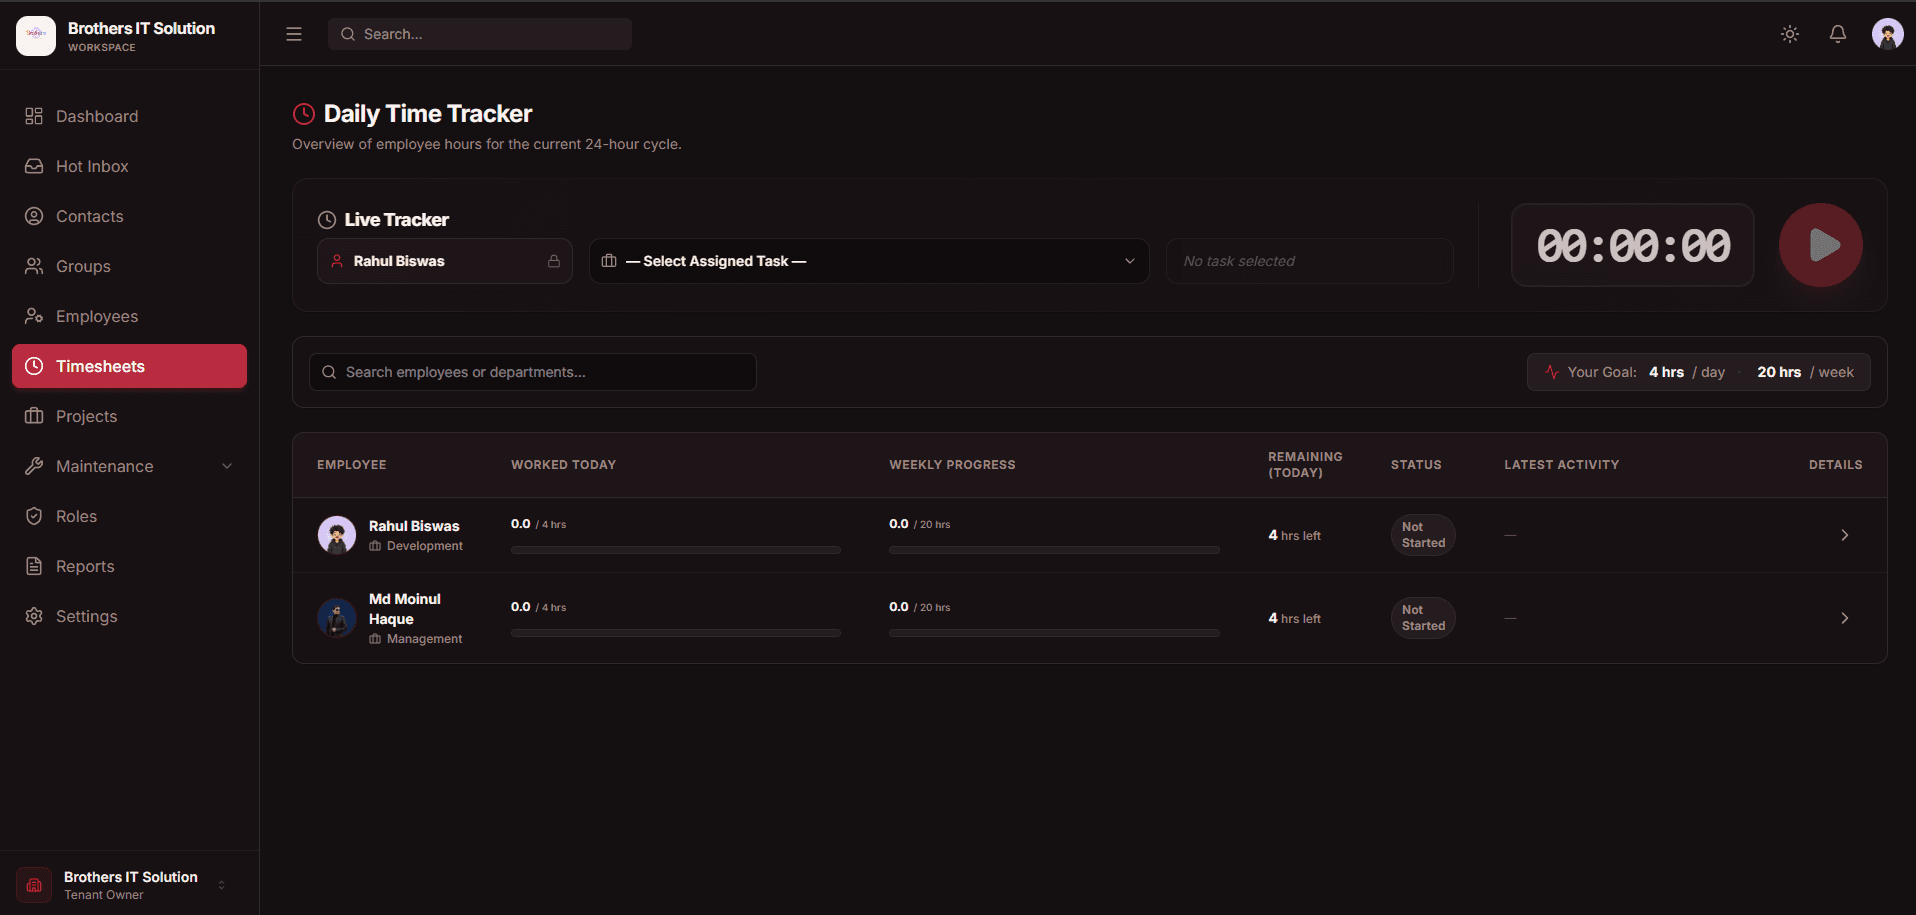
Task: Open Dashboard from the sidebar
Action: pos(130,116)
